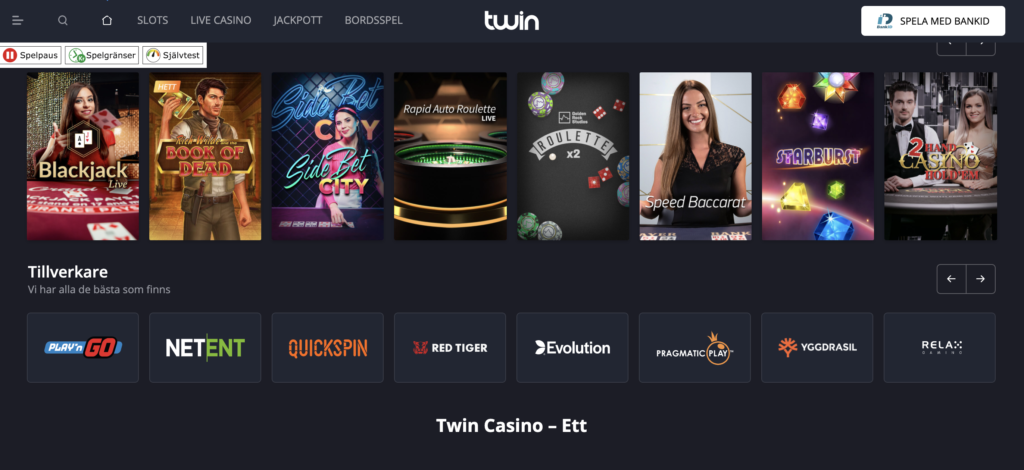This screenshot has width=1024, height=470.
Task: Go to Live Casino section
Action: [221, 20]
